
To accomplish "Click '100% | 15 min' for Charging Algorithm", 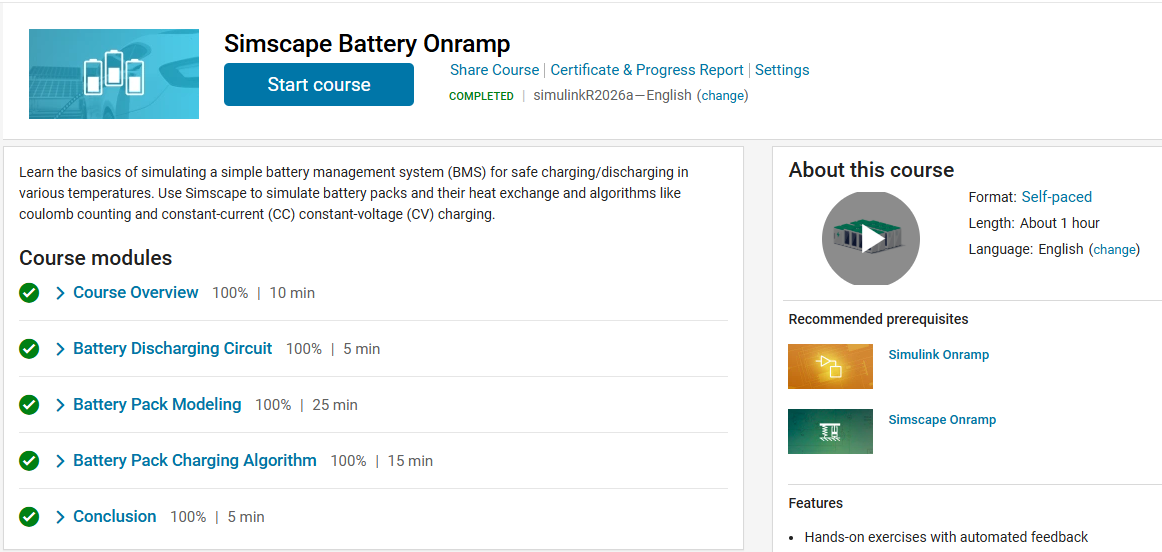I will 382,461.
